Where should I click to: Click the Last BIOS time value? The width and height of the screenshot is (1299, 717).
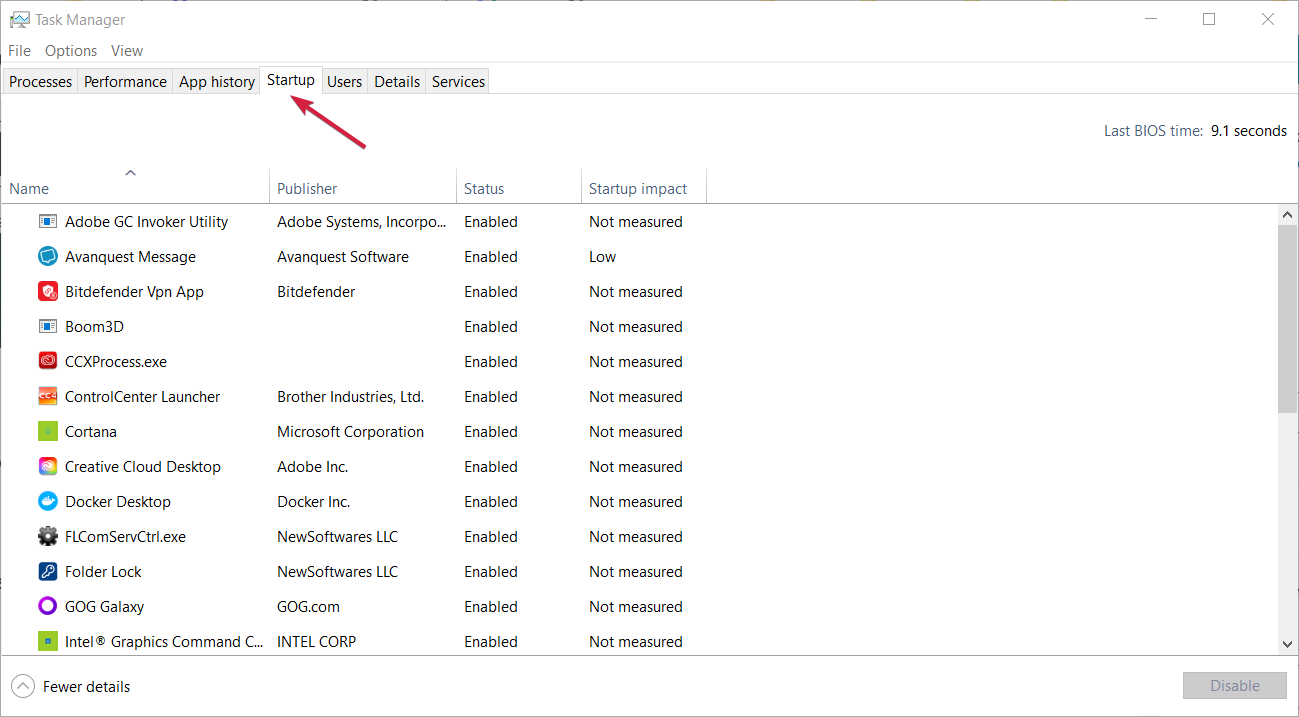point(1249,131)
